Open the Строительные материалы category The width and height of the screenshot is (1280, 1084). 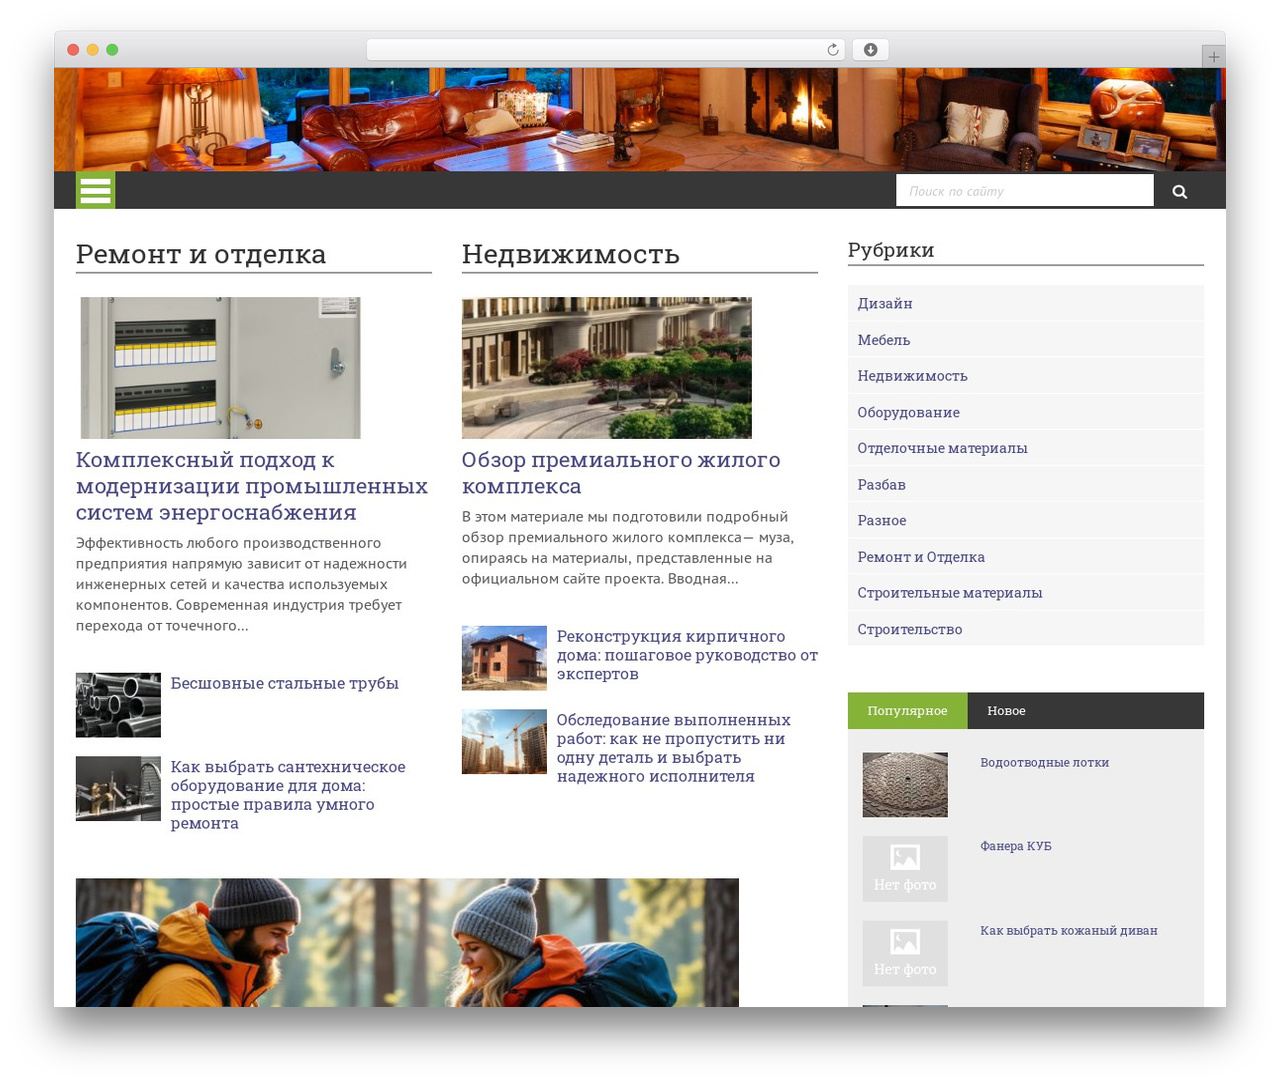tap(1025, 593)
